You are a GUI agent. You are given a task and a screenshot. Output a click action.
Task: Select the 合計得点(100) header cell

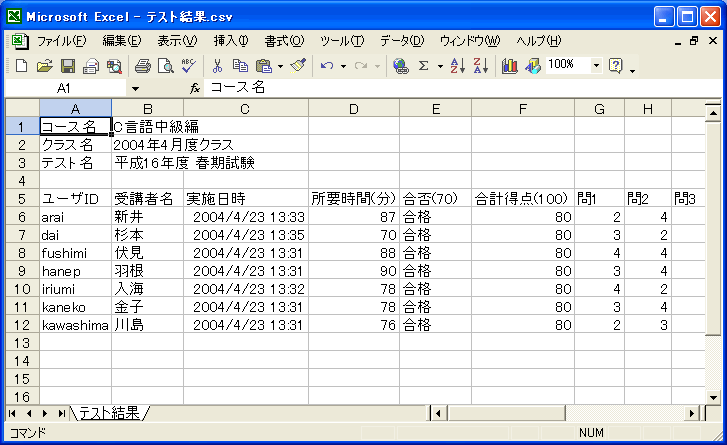pos(523,199)
